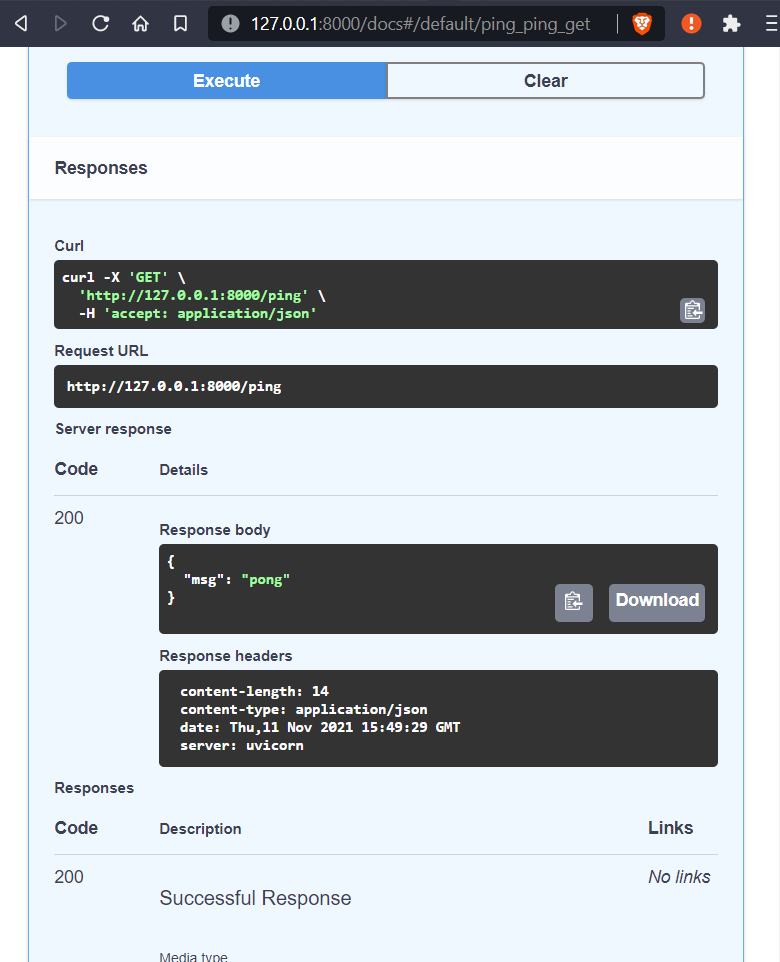Open Brave Shields lion icon
The height and width of the screenshot is (962, 780).
point(642,24)
